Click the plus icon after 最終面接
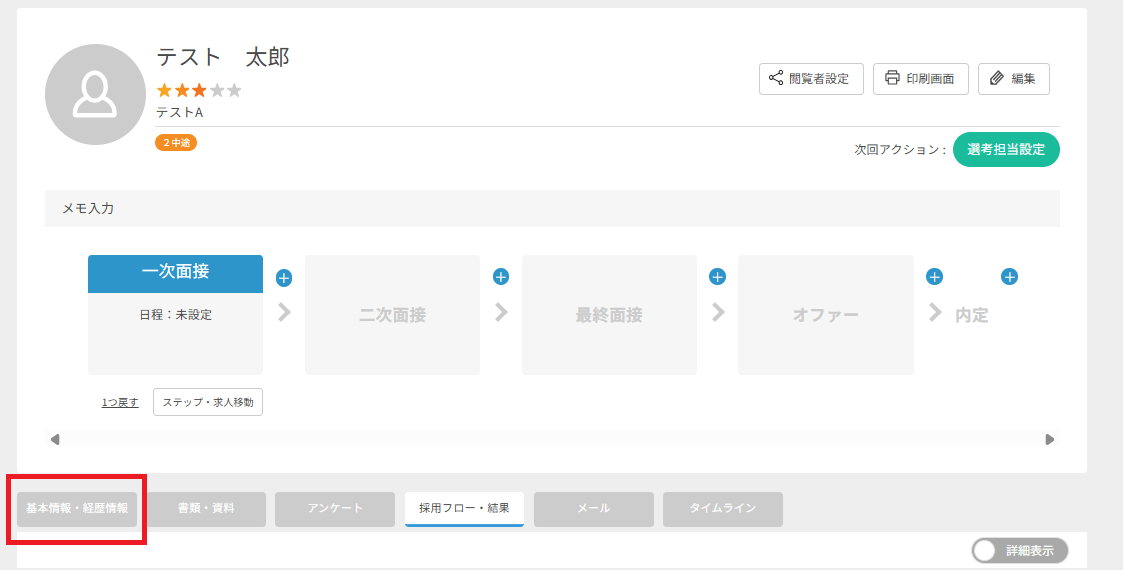This screenshot has width=1123, height=572. [717, 277]
